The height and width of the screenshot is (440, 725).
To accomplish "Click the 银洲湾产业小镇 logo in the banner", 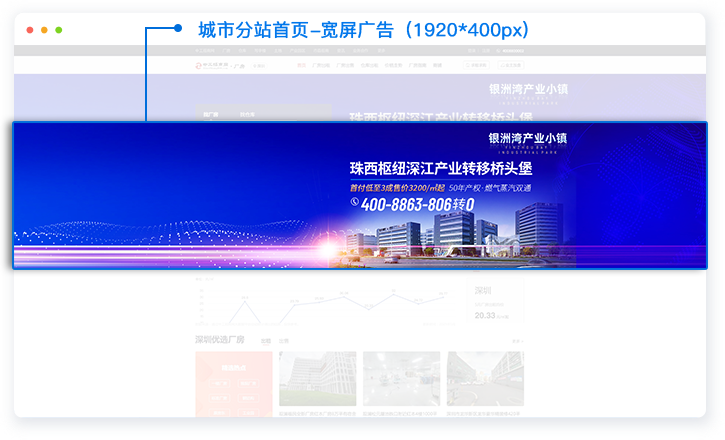I will pos(528,142).
